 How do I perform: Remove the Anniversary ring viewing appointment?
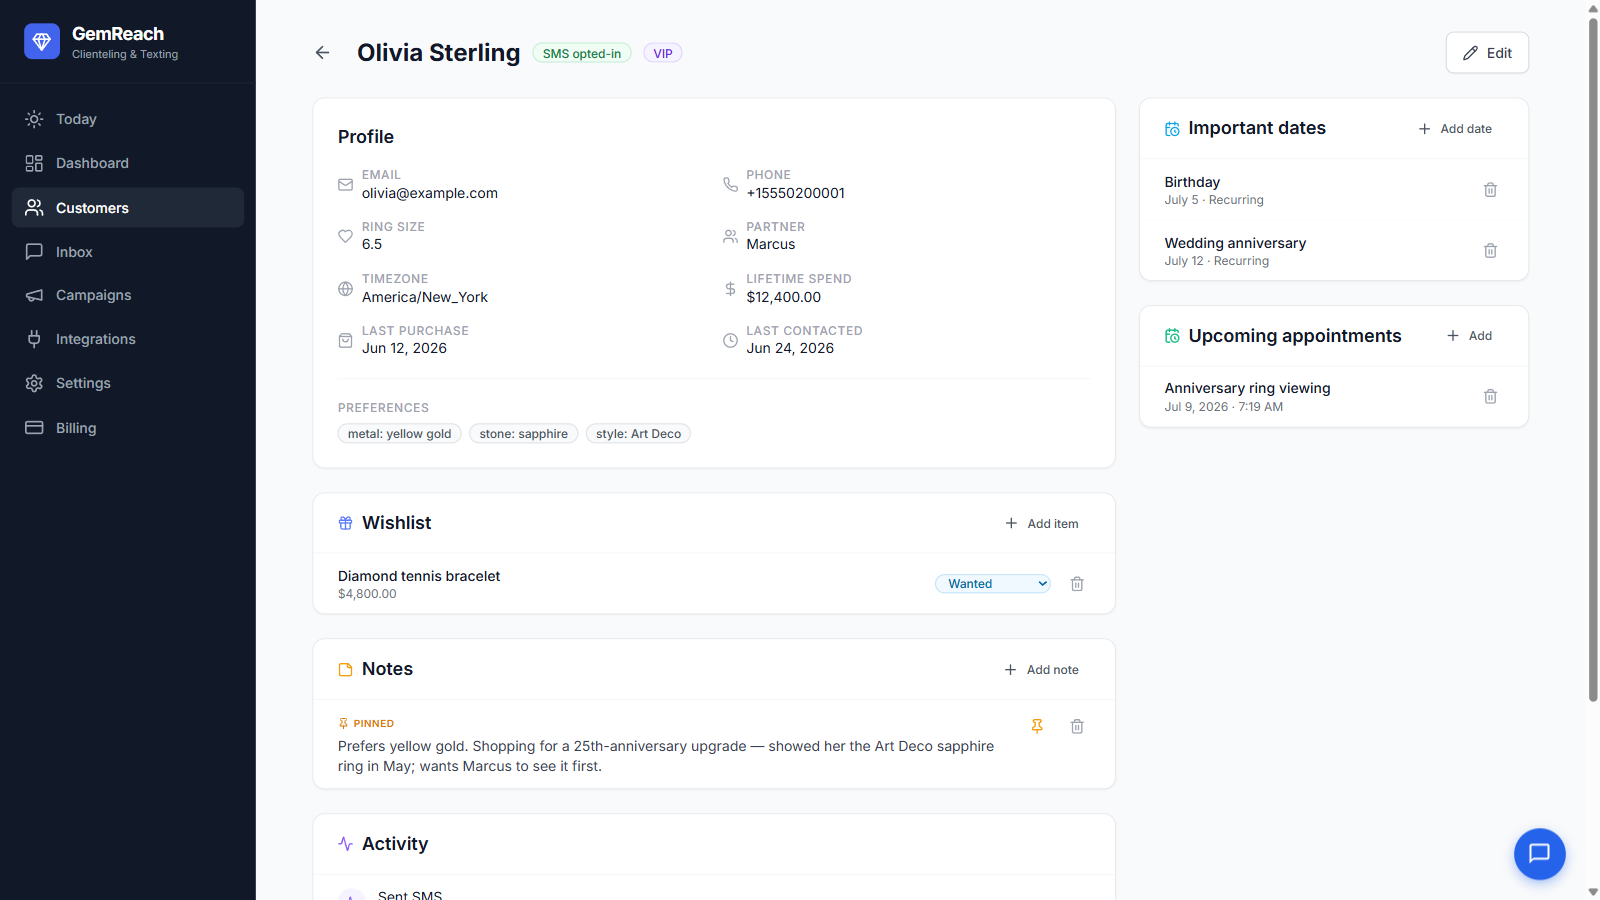tap(1490, 397)
